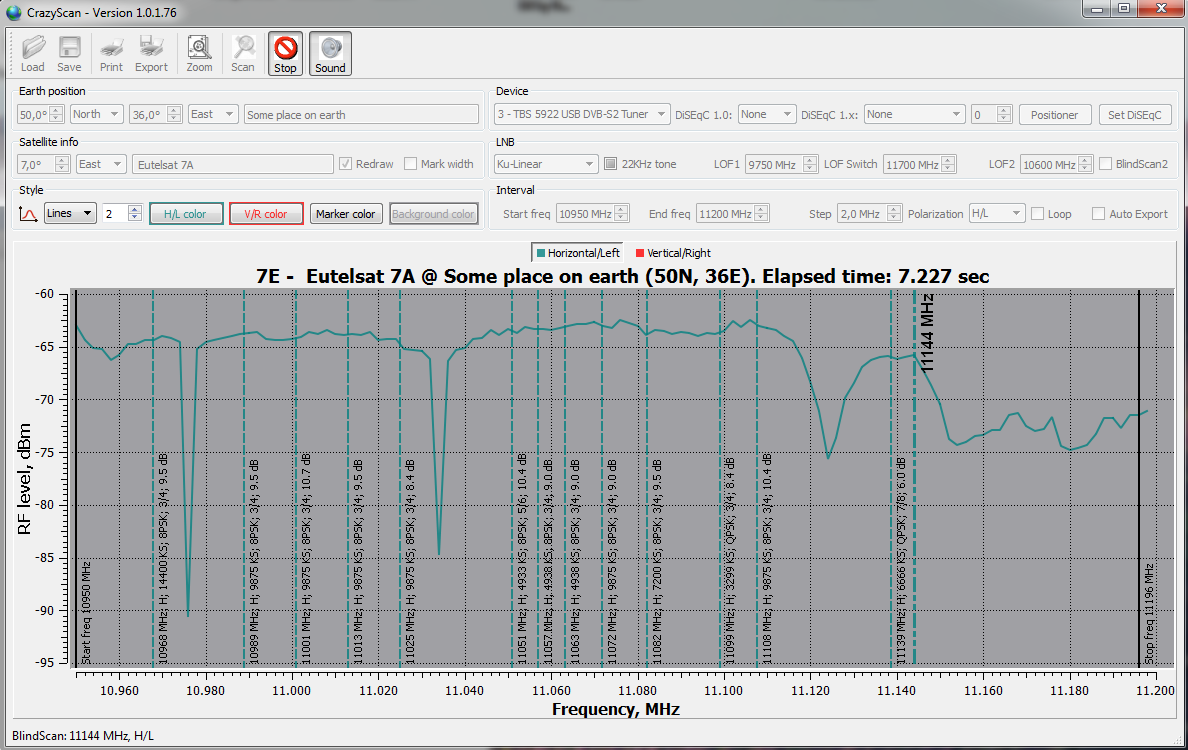Adjust the LOF1 9750 MHz stepper

pyautogui.click(x=810, y=164)
